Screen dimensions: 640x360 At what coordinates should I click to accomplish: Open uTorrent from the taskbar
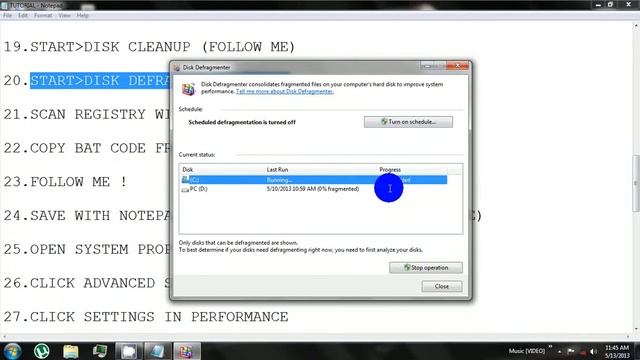pyautogui.click(x=42, y=351)
